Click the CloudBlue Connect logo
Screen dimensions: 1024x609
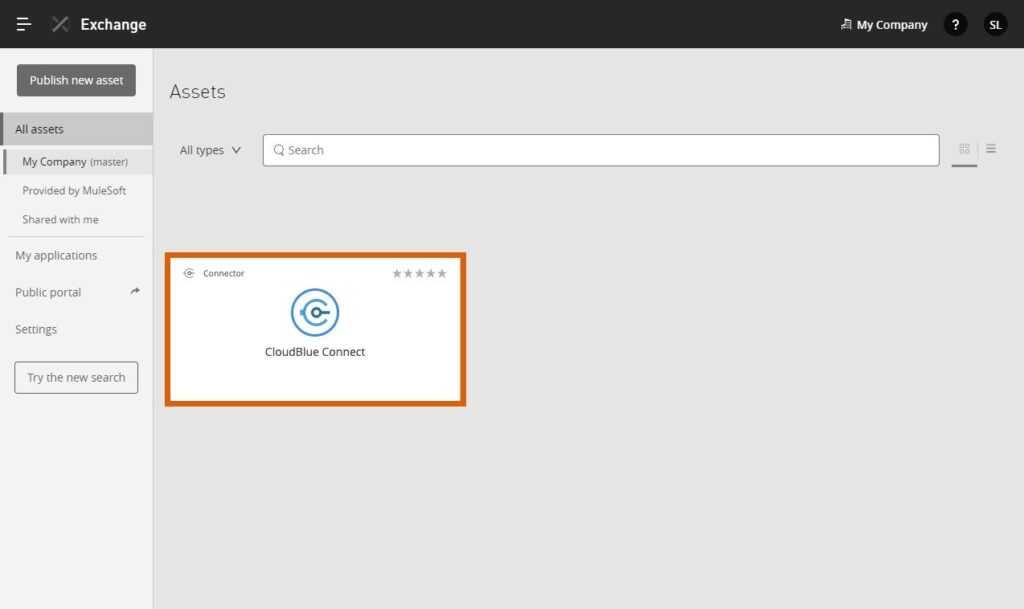click(315, 312)
